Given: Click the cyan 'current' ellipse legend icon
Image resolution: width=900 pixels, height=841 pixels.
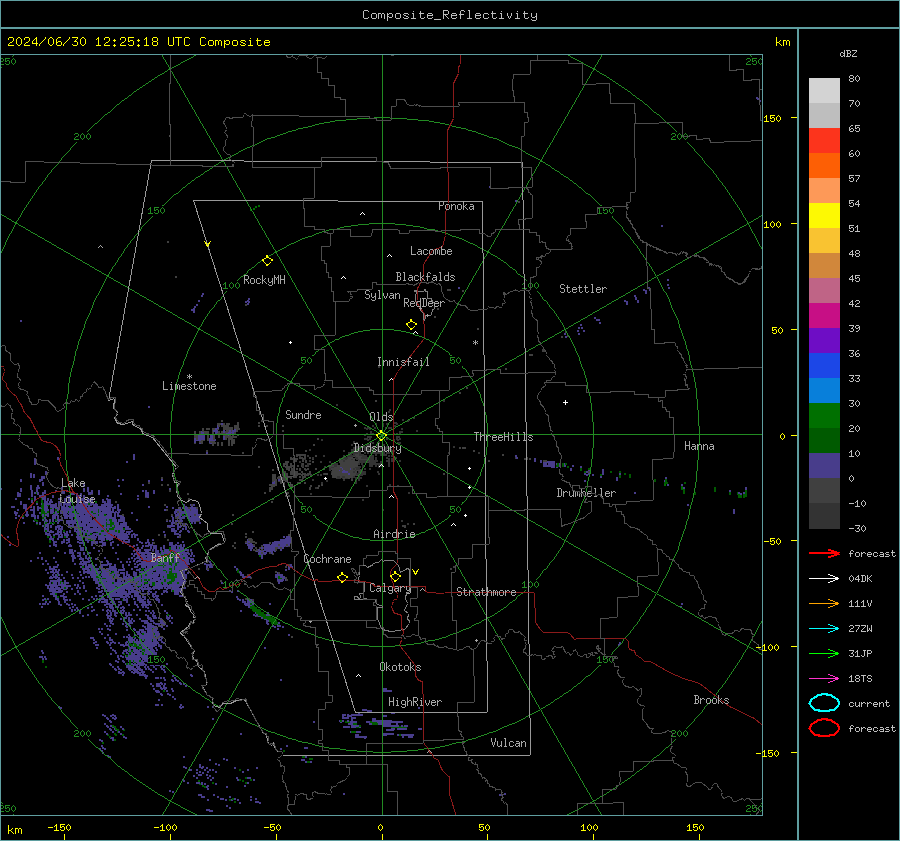Looking at the screenshot, I should tap(824, 703).
